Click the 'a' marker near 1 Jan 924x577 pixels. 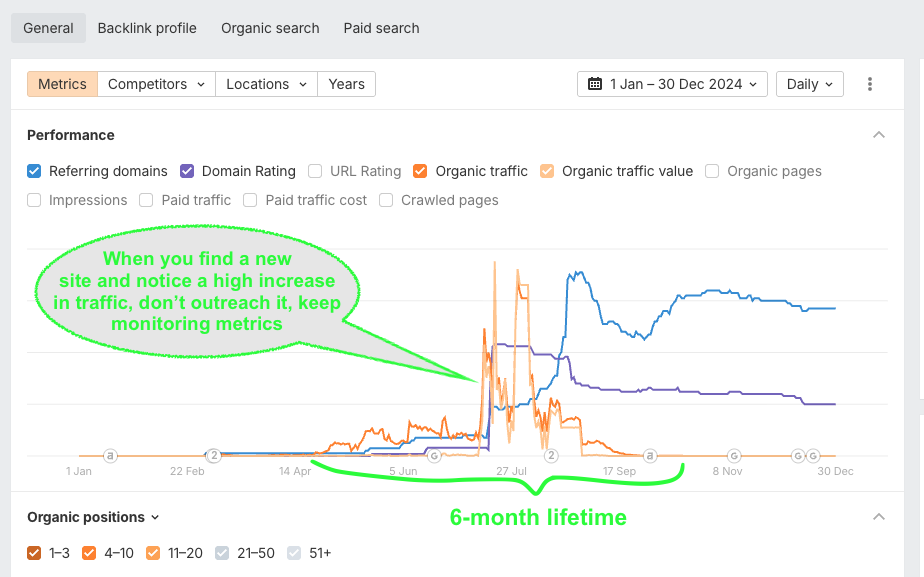(x=110, y=455)
